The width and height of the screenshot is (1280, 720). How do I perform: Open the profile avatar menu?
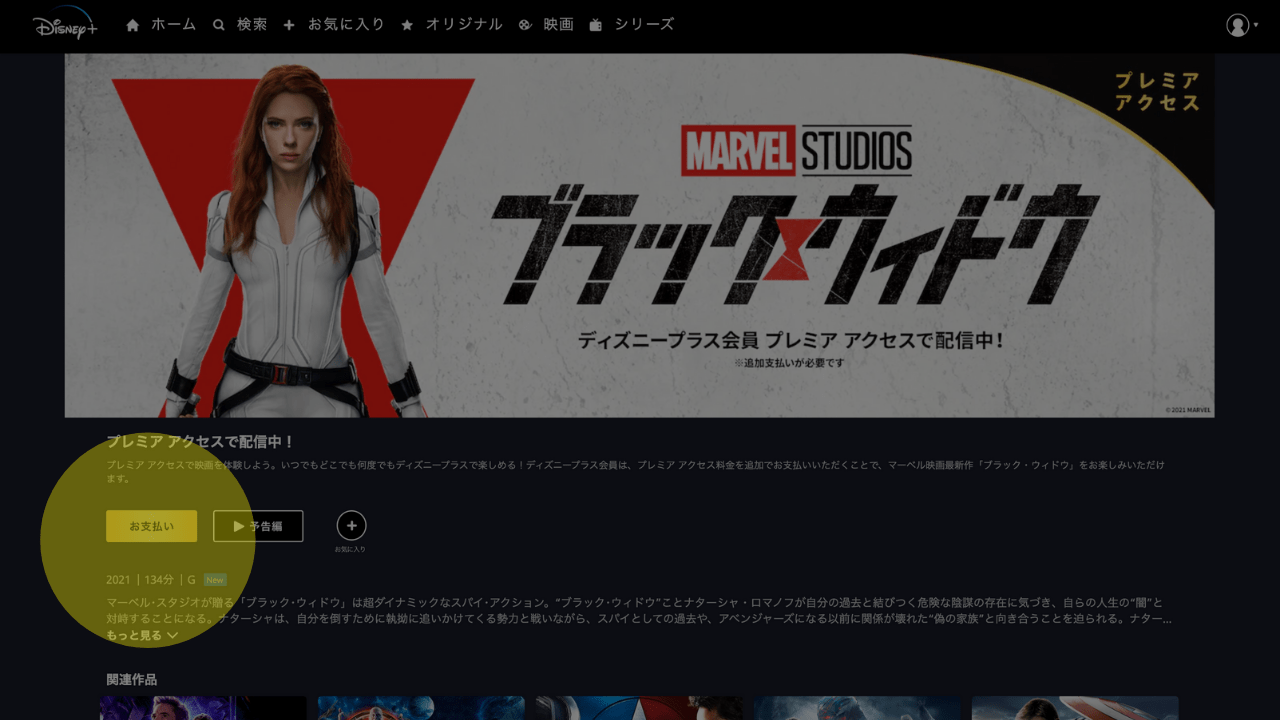[1242, 25]
